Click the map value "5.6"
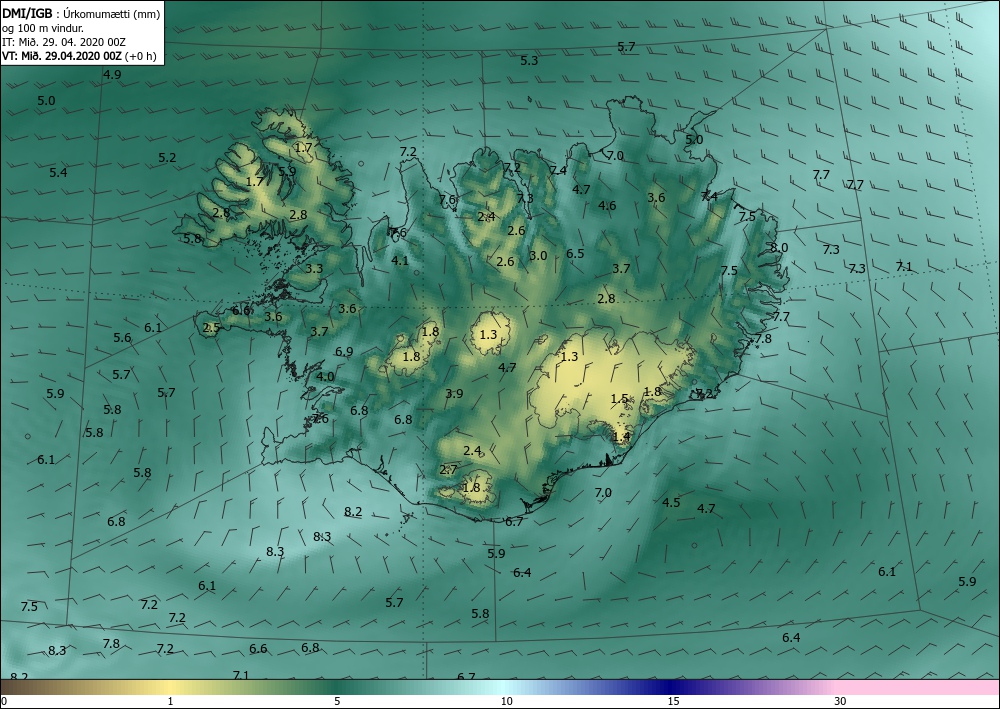The height and width of the screenshot is (709, 1000). click(122, 338)
